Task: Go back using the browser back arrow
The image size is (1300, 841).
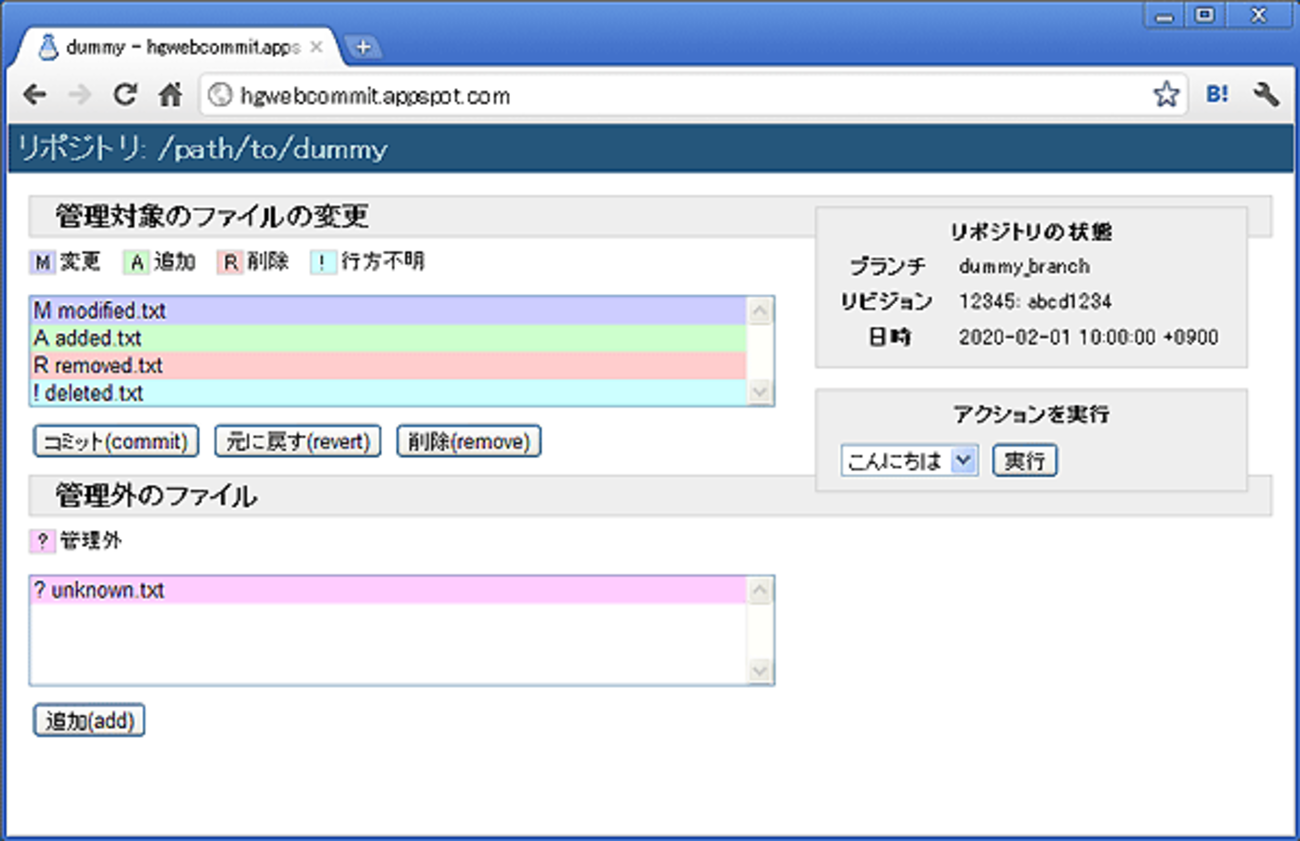Action: point(35,95)
